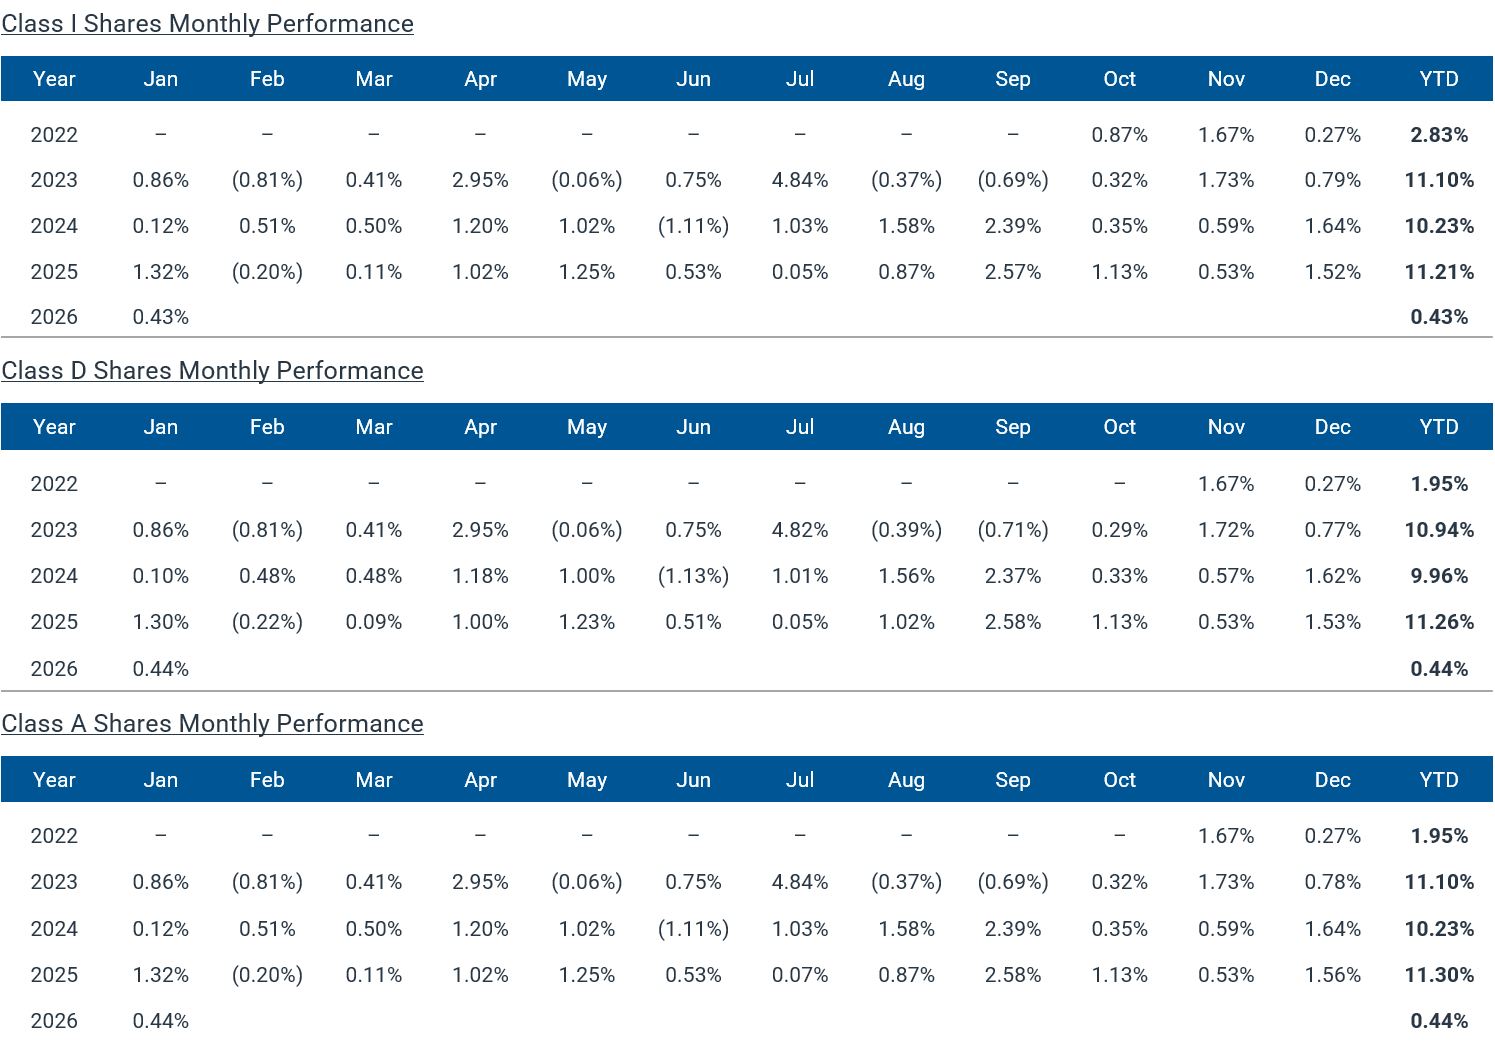Select Class I 2026 January value 0.43%
This screenshot has width=1495, height=1044.
pyautogui.click(x=160, y=317)
